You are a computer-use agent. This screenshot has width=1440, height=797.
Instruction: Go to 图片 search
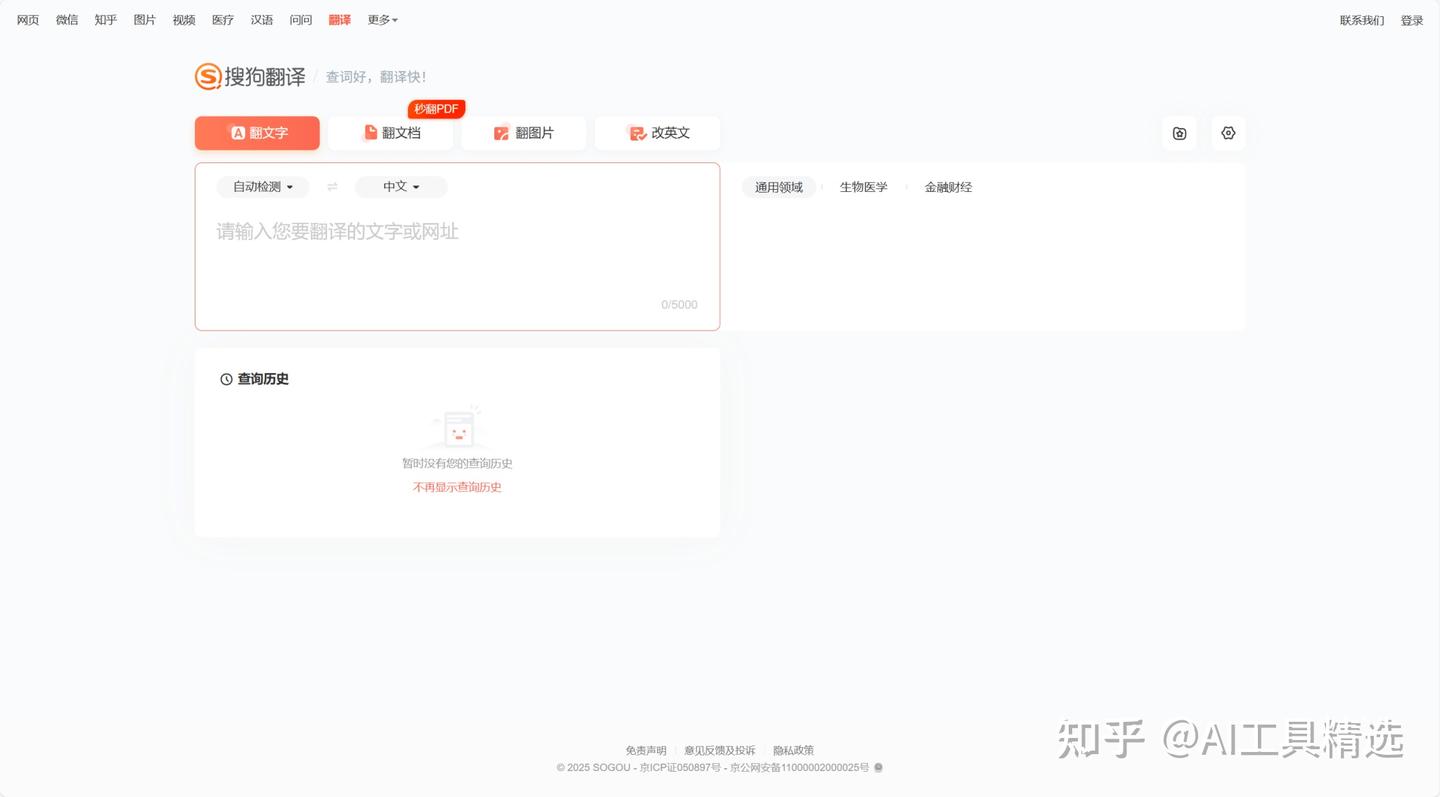[145, 20]
